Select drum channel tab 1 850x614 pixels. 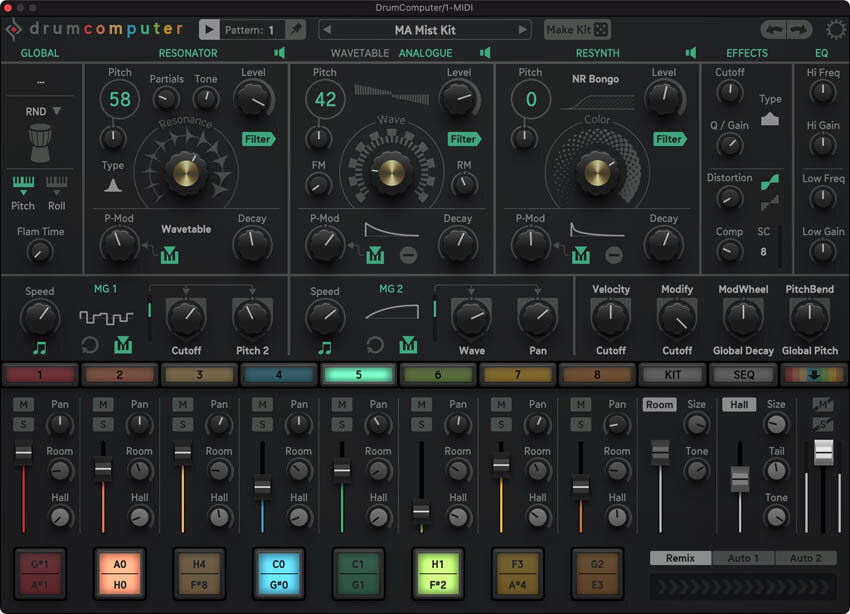pyautogui.click(x=40, y=374)
